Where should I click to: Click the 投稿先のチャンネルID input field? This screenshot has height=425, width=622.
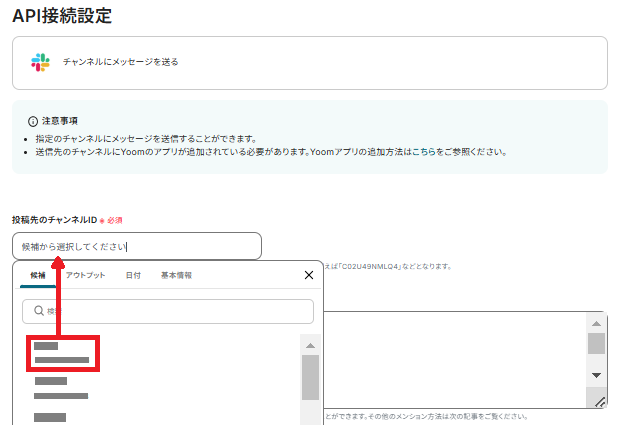click(137, 246)
